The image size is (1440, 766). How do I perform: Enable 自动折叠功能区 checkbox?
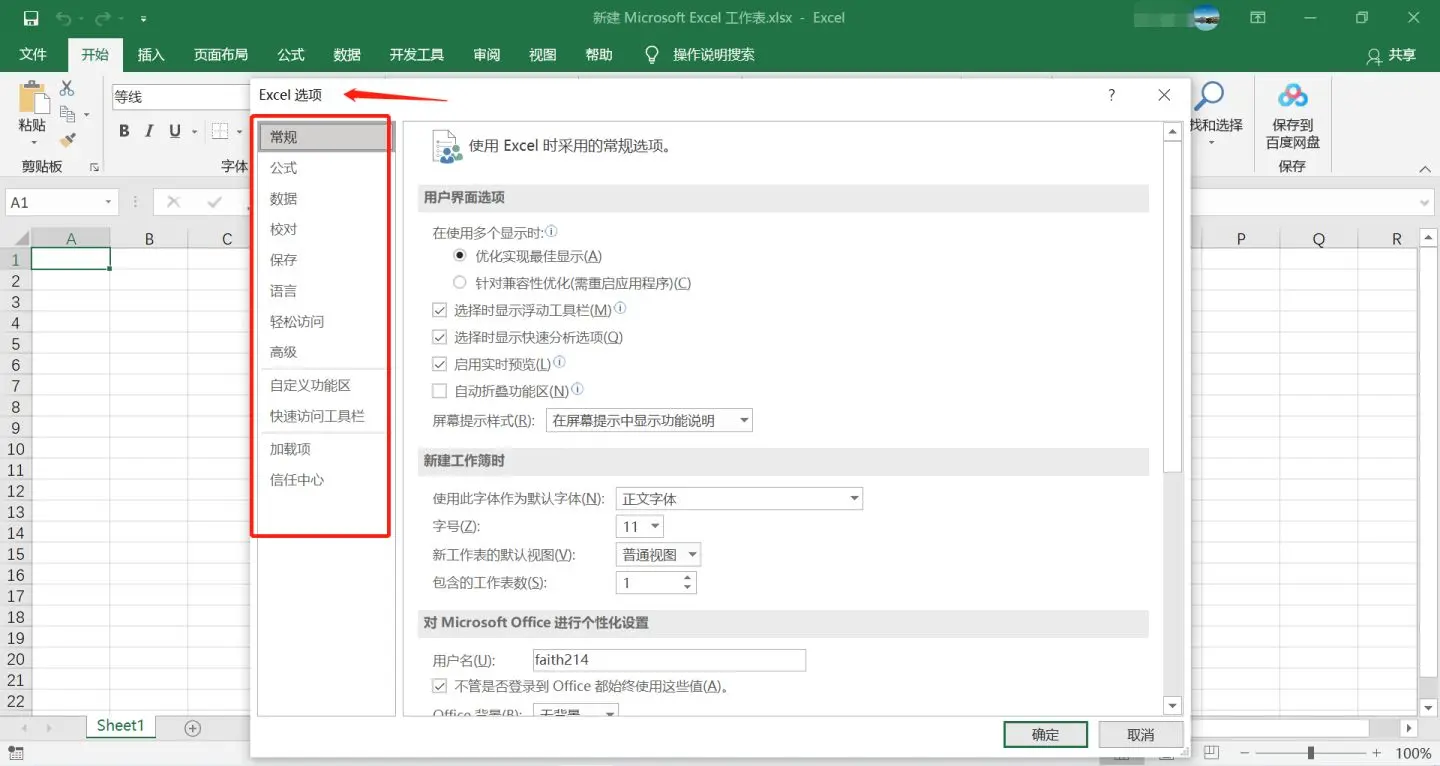pyautogui.click(x=439, y=392)
